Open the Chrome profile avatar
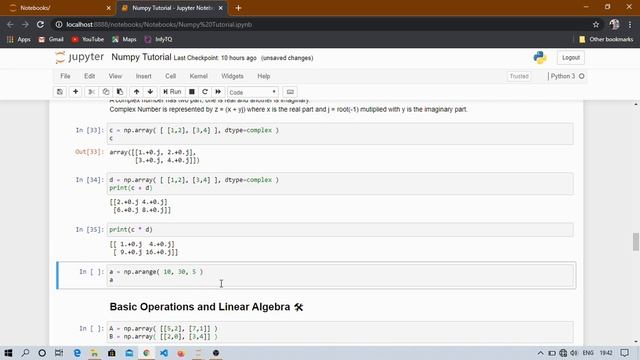Image resolution: width=640 pixels, height=360 pixels. point(614,24)
